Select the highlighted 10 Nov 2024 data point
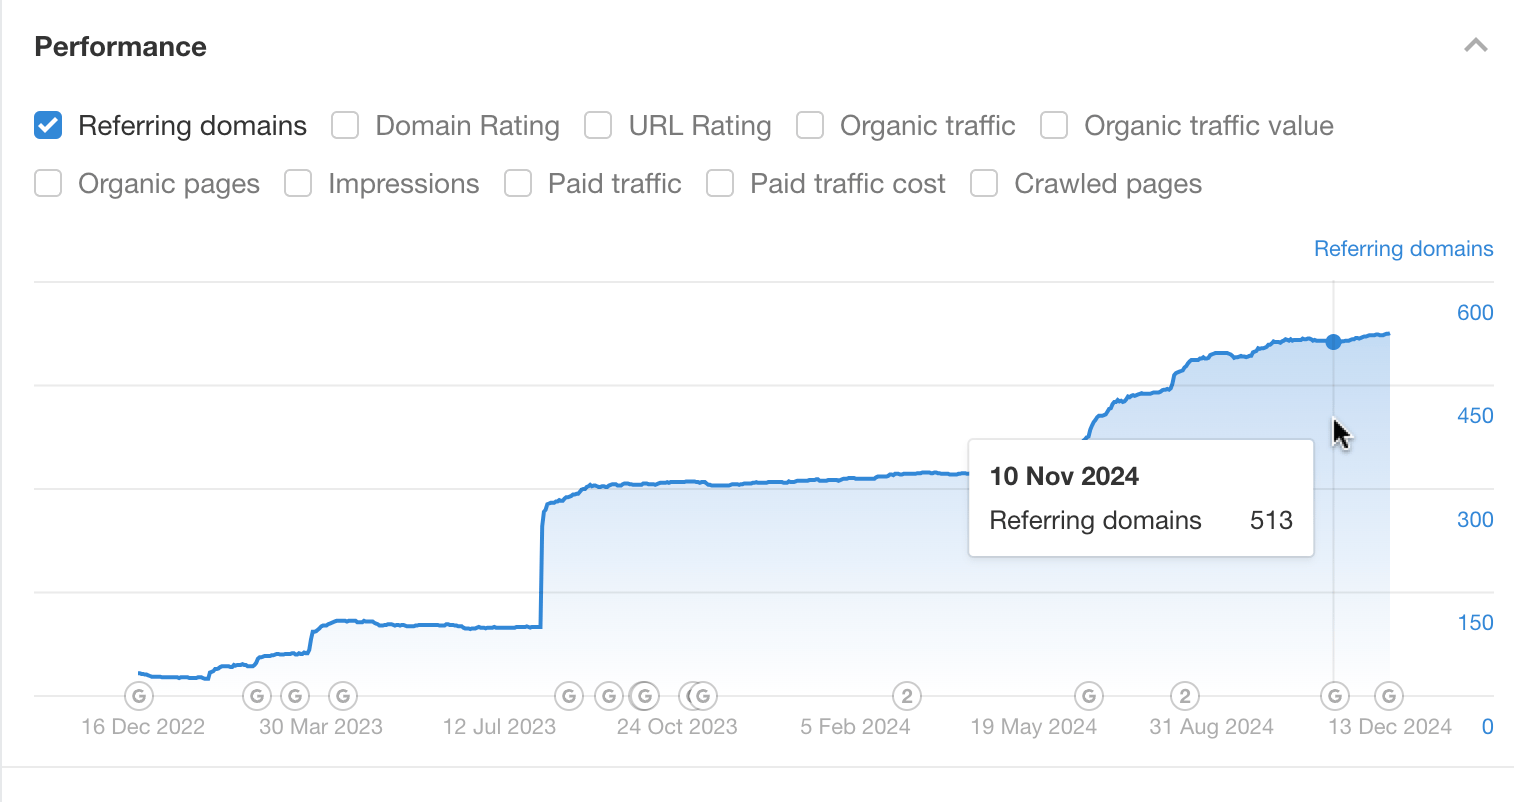 [x=1333, y=342]
